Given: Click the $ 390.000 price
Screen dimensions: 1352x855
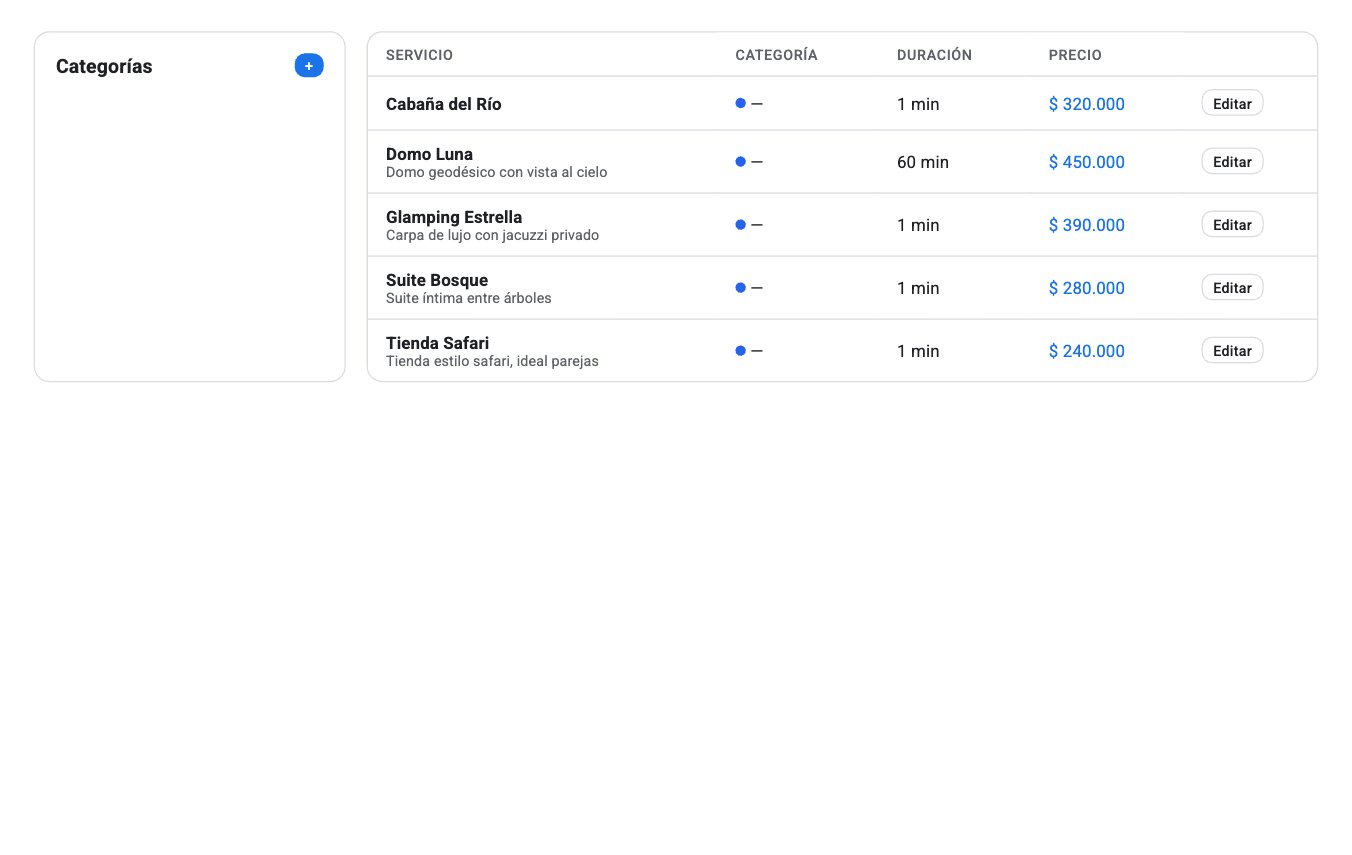Looking at the screenshot, I should (1087, 225).
